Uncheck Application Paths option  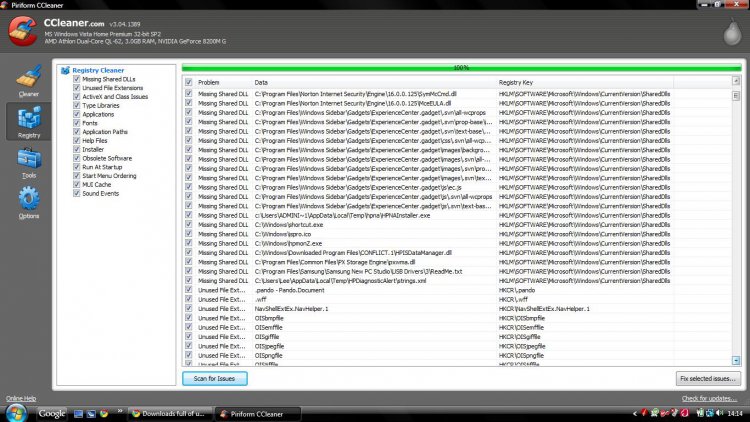77,132
